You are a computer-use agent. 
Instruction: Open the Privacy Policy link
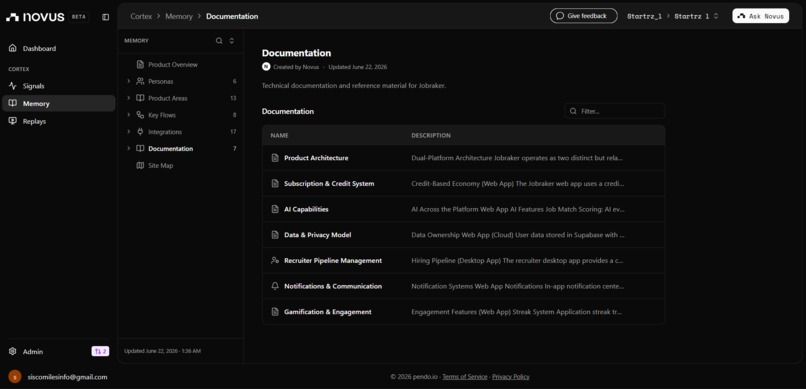(x=510, y=377)
